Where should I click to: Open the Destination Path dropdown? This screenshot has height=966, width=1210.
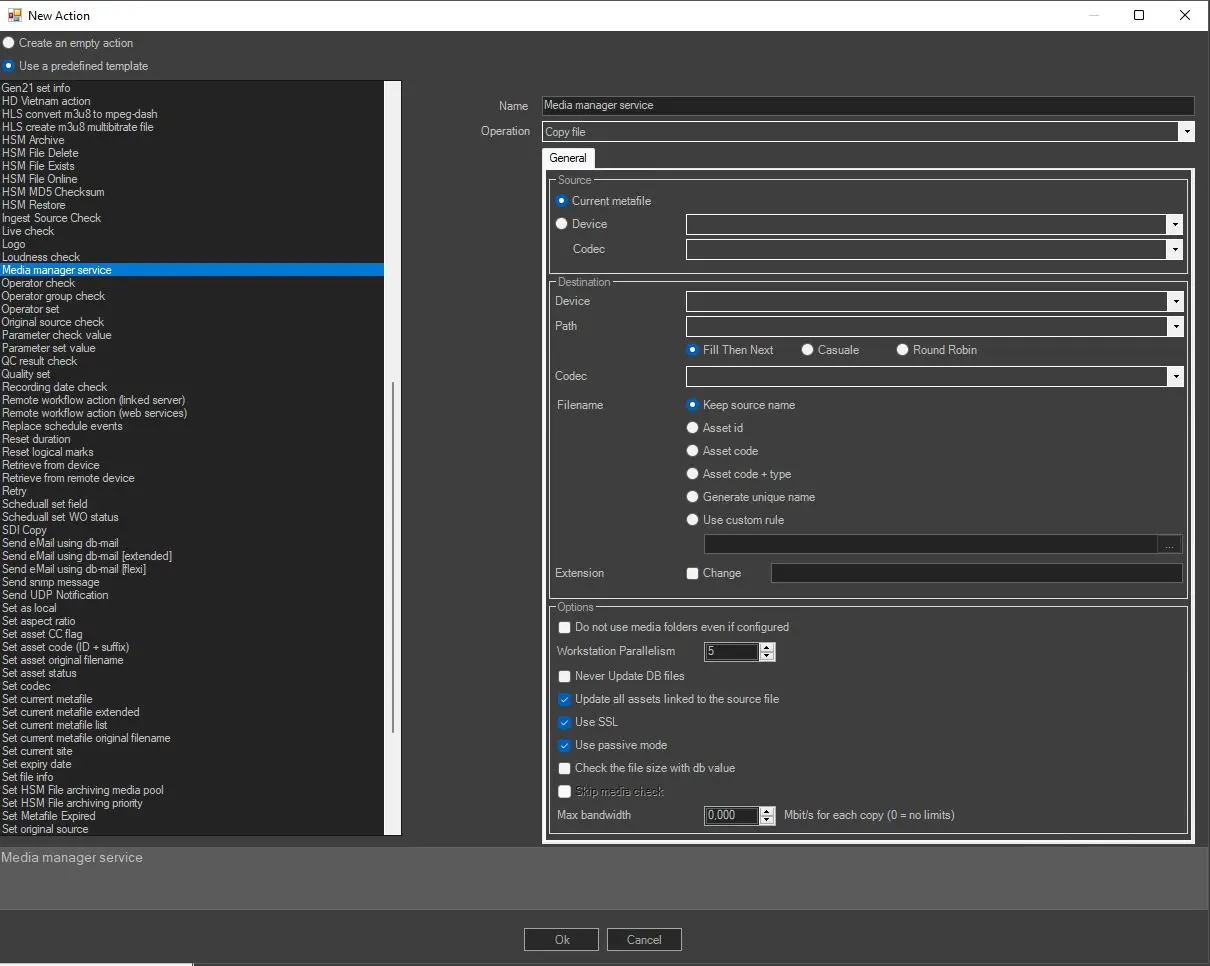point(1175,326)
